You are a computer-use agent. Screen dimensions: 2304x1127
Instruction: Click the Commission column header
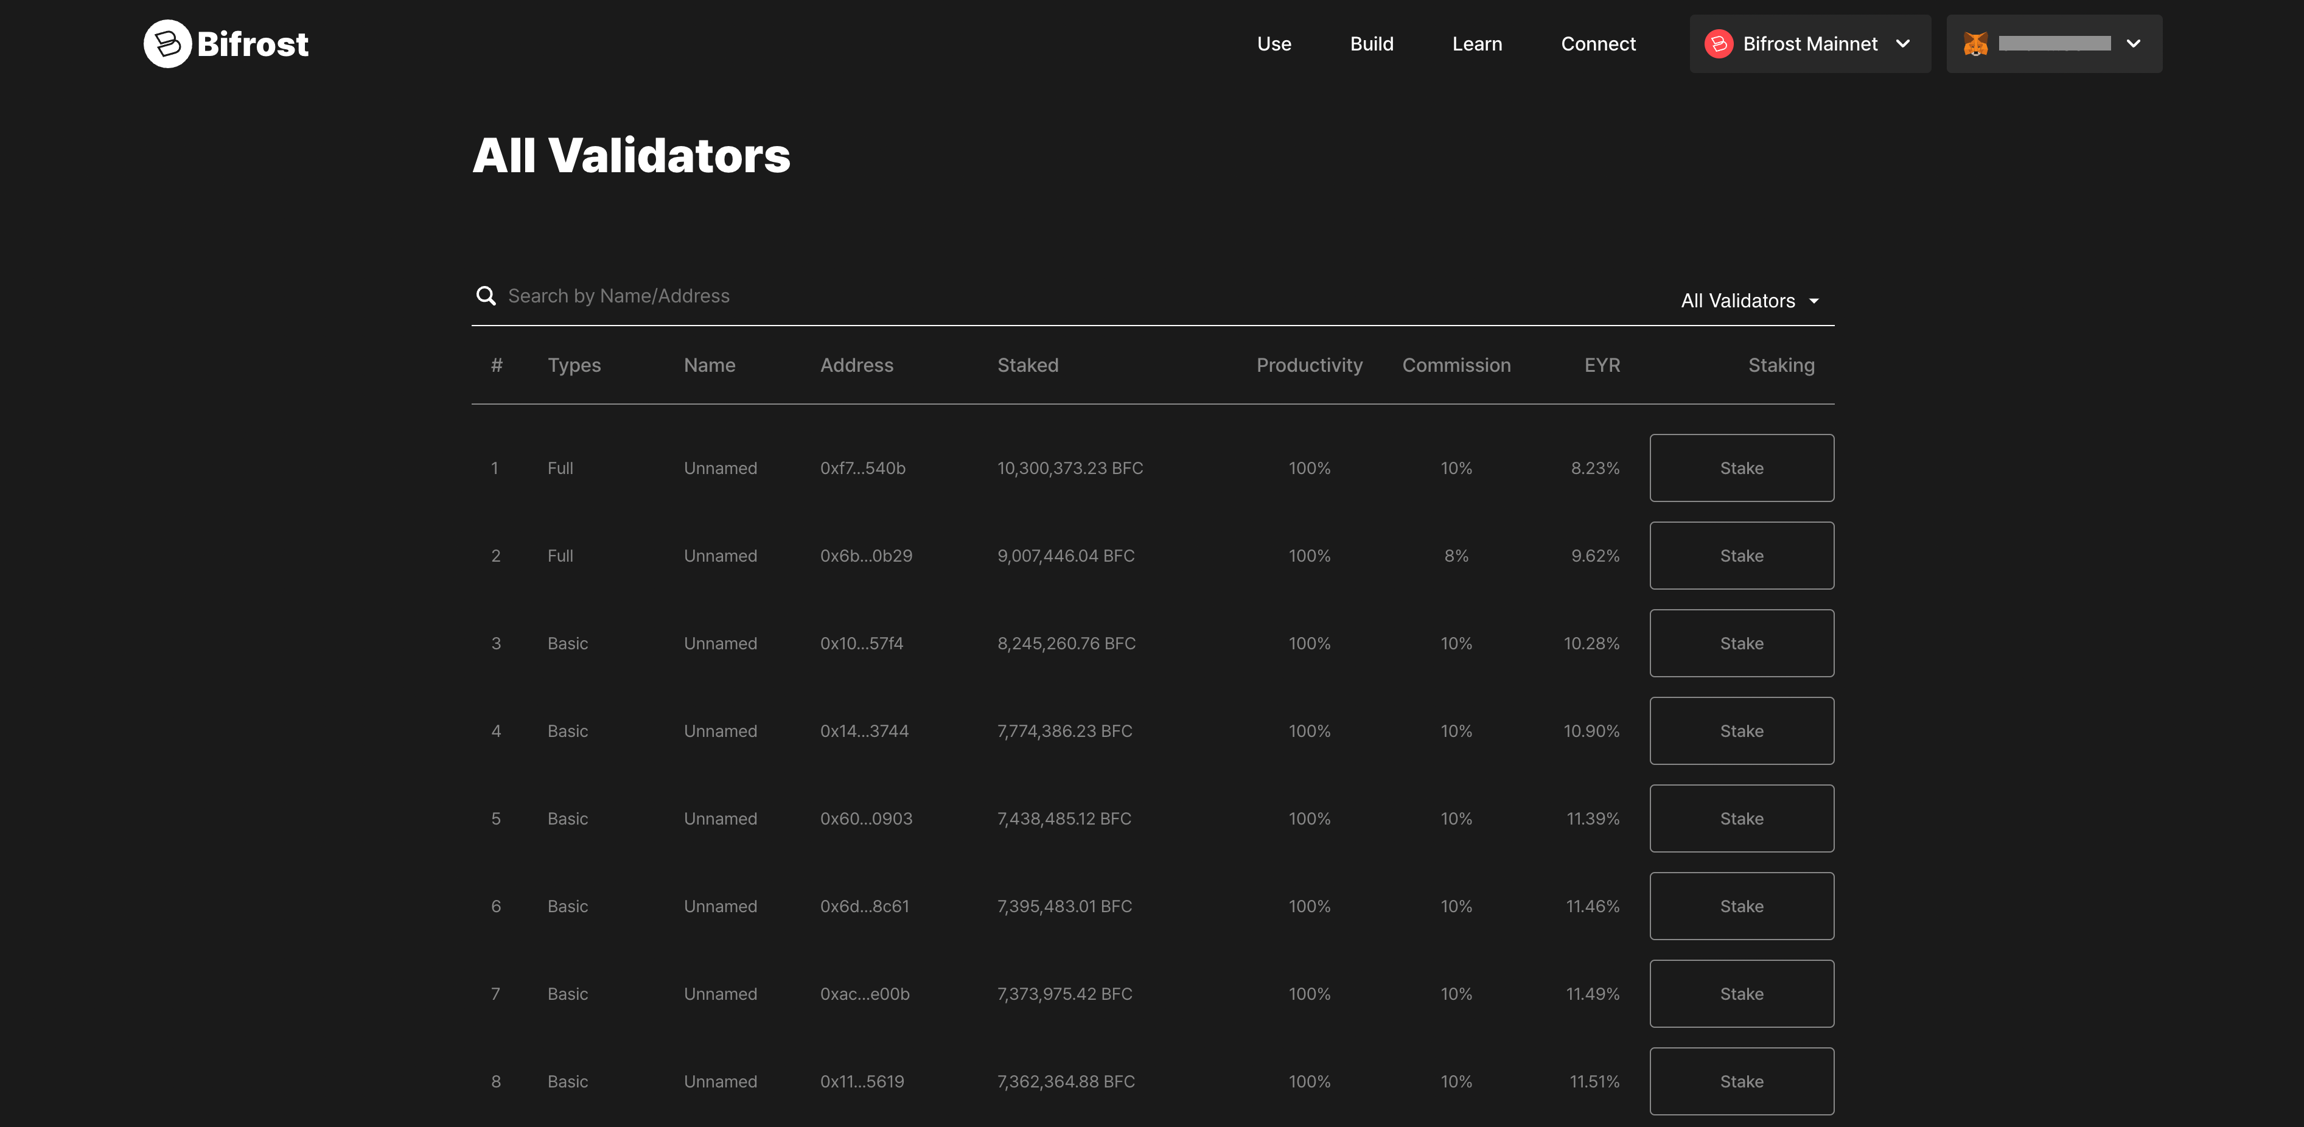1456,366
